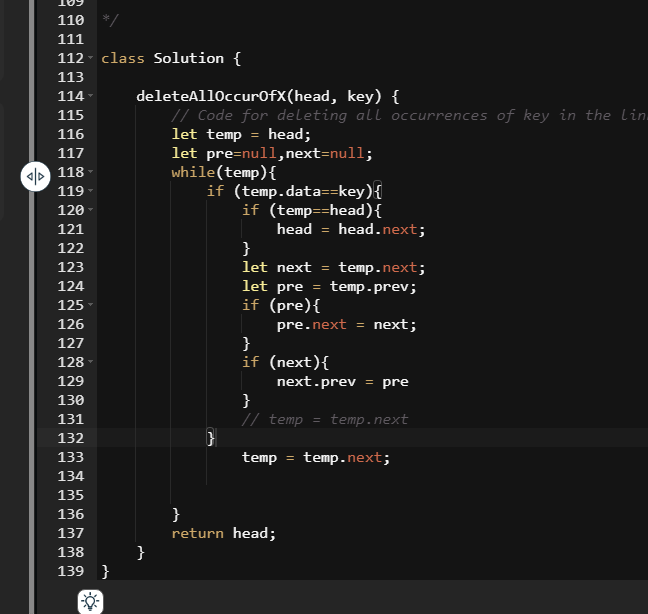
Task: Click on 'next.prev = pre' statement
Action: pos(343,381)
